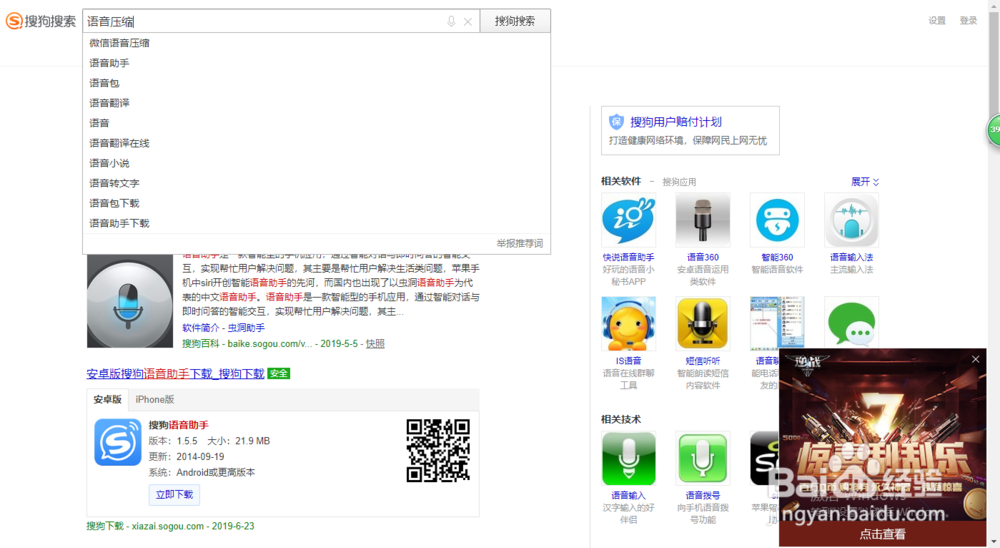This screenshot has width=1000, height=548.
Task: Click 语音拨号 green microphone icon
Action: coord(703,458)
